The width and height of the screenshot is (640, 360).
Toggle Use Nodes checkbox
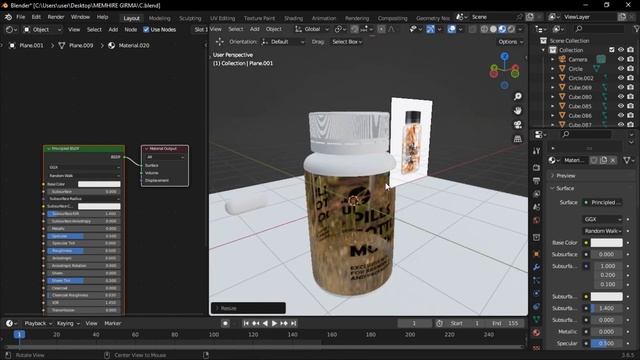coord(146,29)
